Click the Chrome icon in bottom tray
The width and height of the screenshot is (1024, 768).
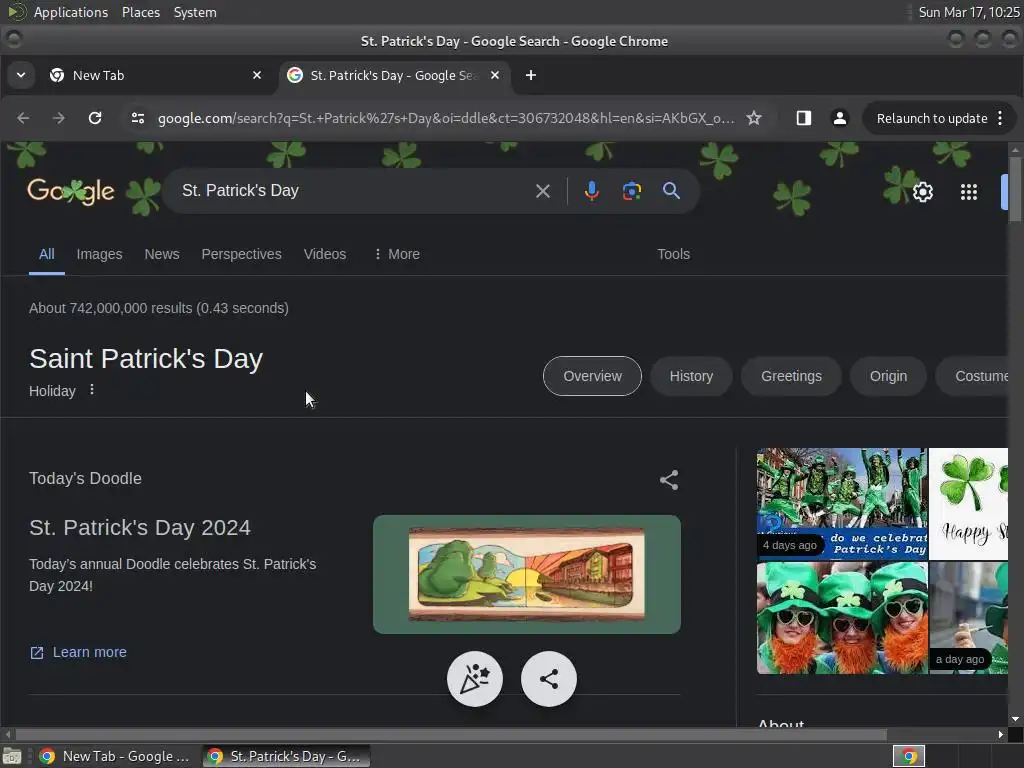pos(909,756)
